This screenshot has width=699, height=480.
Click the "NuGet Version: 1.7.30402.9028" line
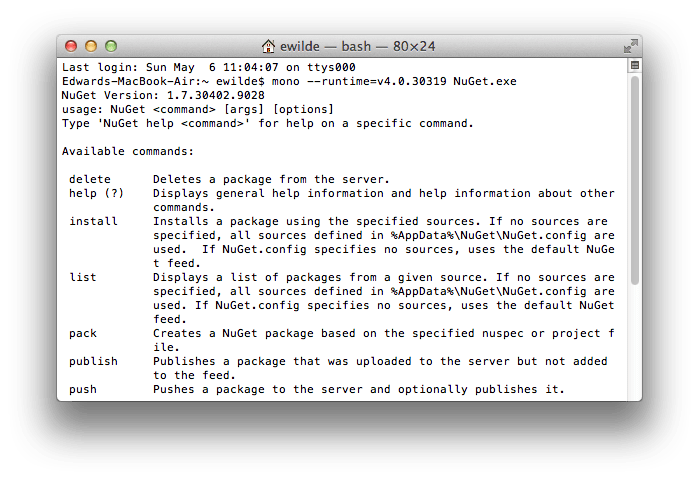tap(163, 95)
